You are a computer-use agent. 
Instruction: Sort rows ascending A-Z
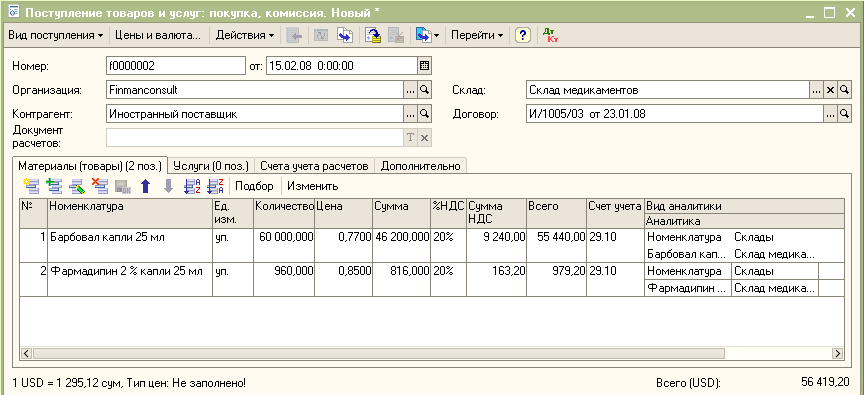click(191, 186)
